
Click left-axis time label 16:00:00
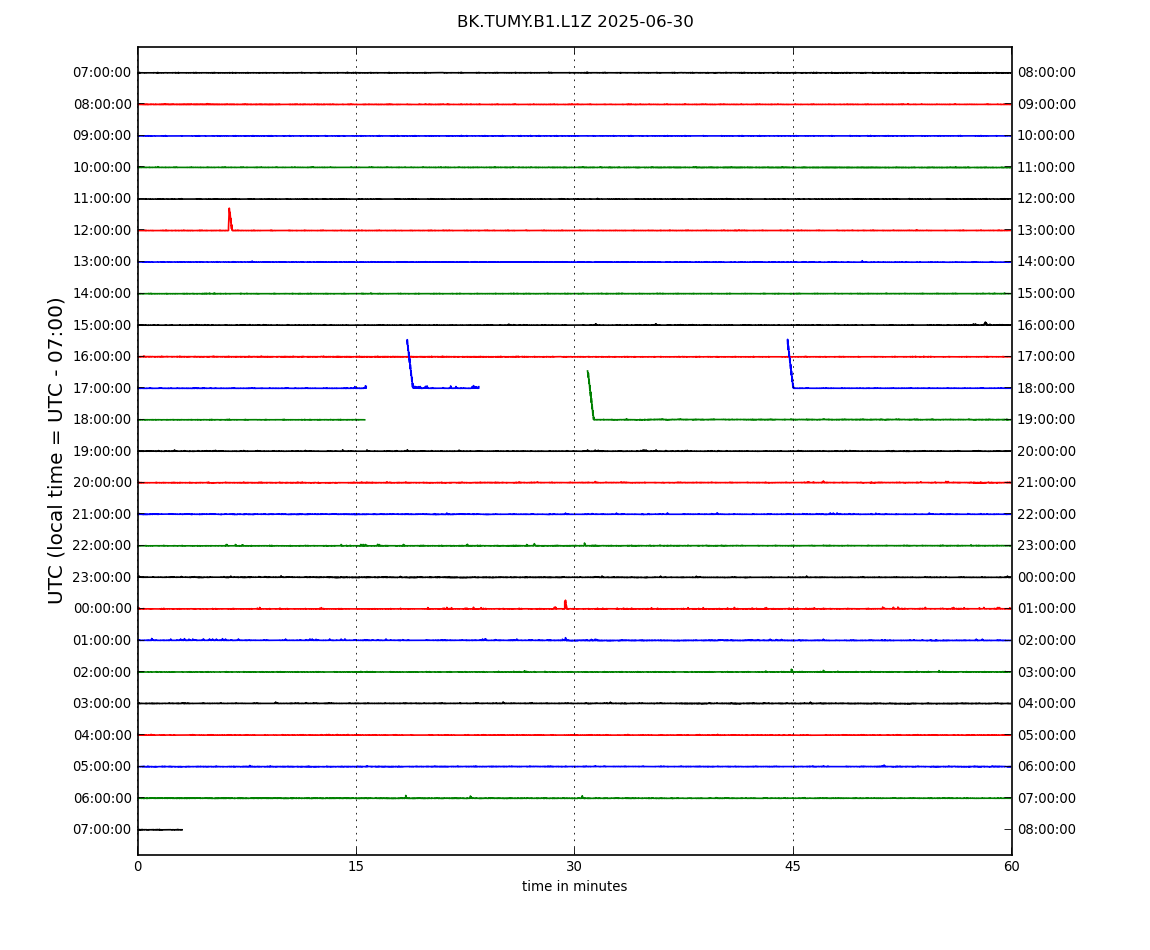tap(103, 357)
